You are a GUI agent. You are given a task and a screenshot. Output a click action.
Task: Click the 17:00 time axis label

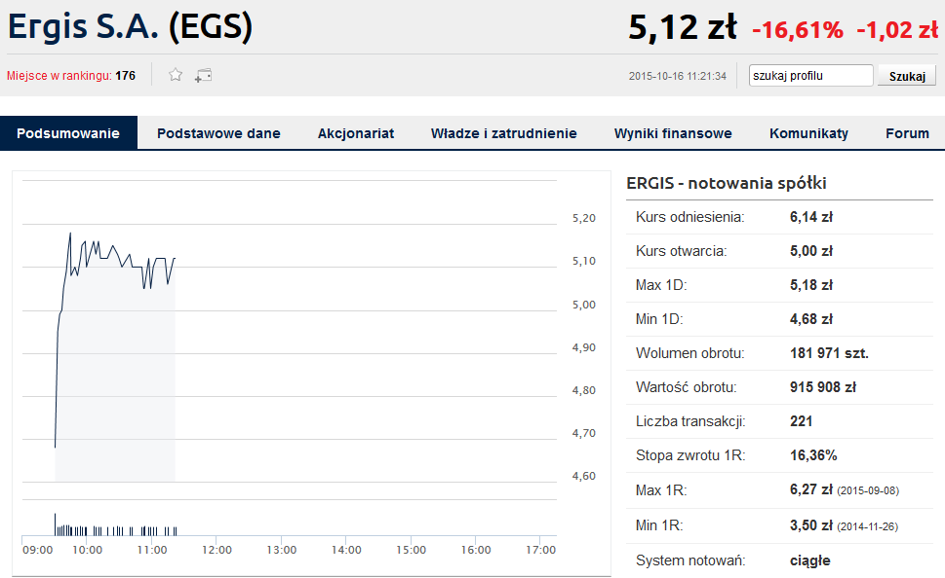[x=541, y=550]
